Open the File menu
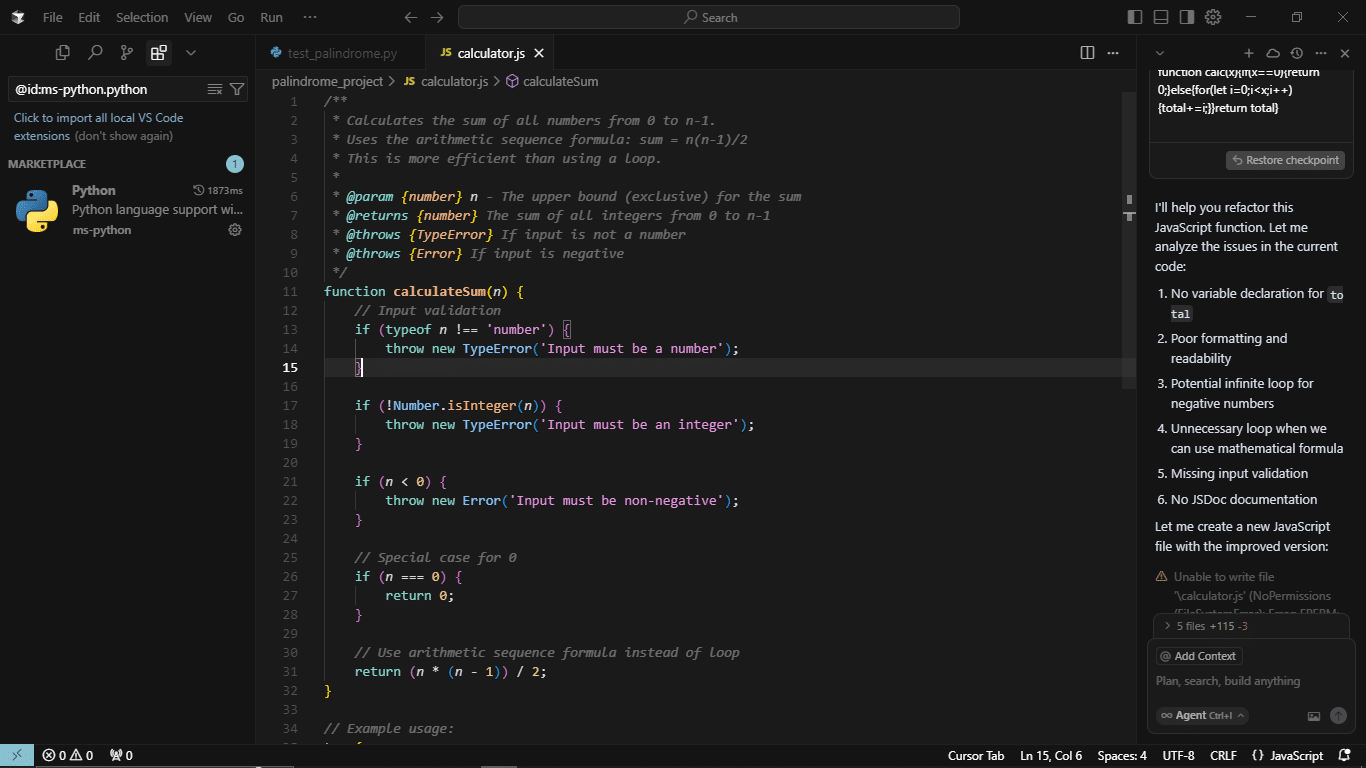Viewport: 1366px width, 768px height. 52,17
